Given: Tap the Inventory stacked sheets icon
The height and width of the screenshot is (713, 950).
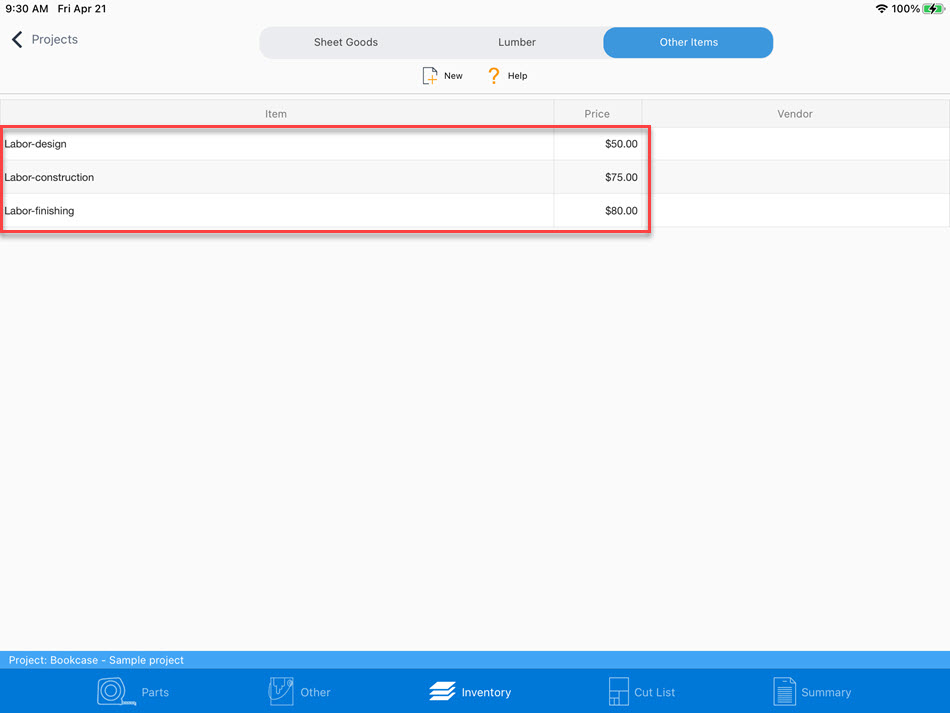Looking at the screenshot, I should click(x=442, y=692).
